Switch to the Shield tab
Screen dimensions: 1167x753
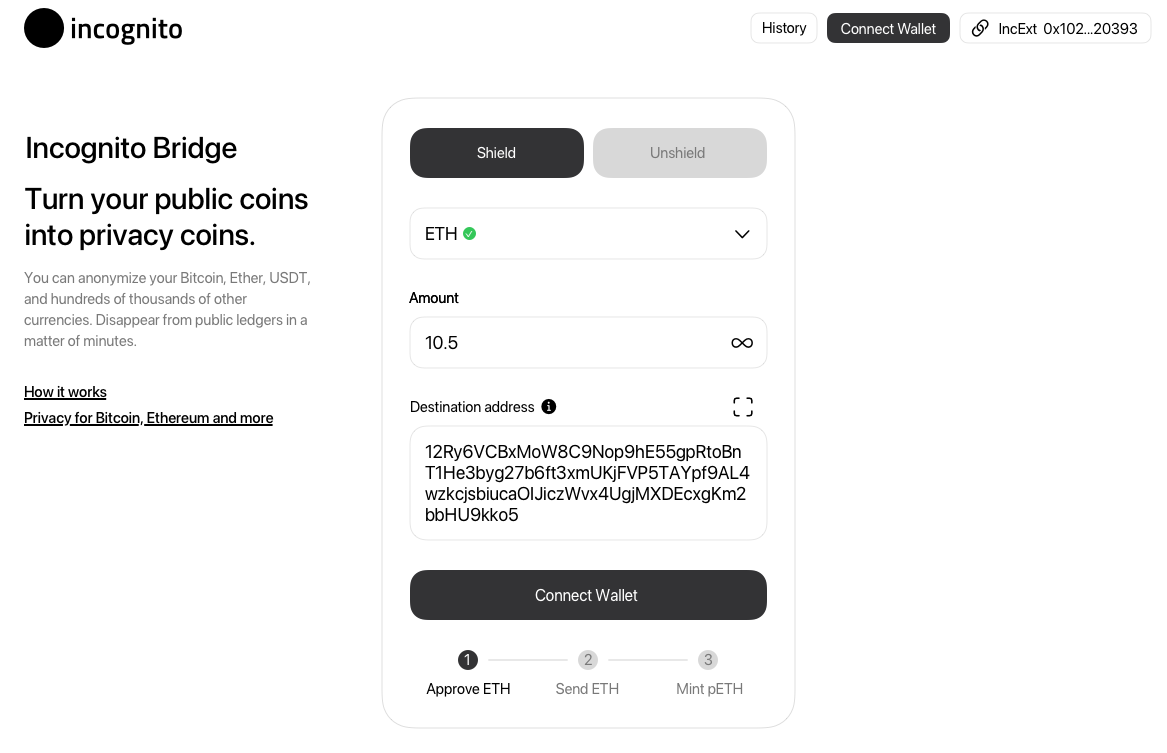(x=496, y=153)
